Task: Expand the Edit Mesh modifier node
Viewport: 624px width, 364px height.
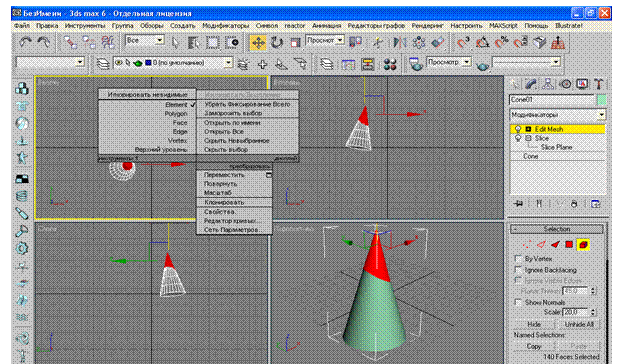Action: (x=528, y=129)
